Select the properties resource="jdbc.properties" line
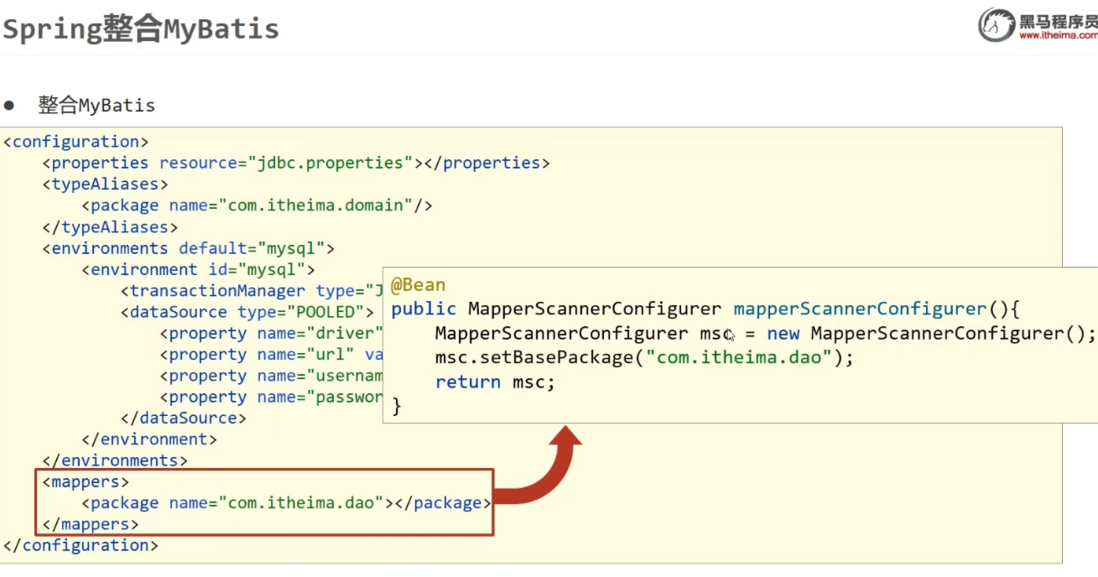This screenshot has height=577, width=1098. click(296, 163)
